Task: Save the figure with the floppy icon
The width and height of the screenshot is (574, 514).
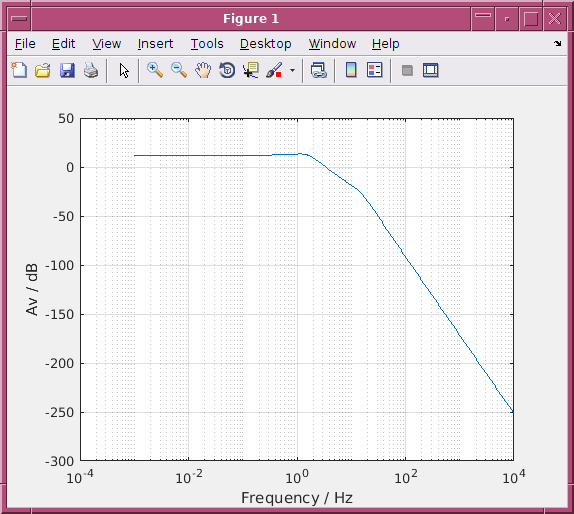Action: pos(67,70)
